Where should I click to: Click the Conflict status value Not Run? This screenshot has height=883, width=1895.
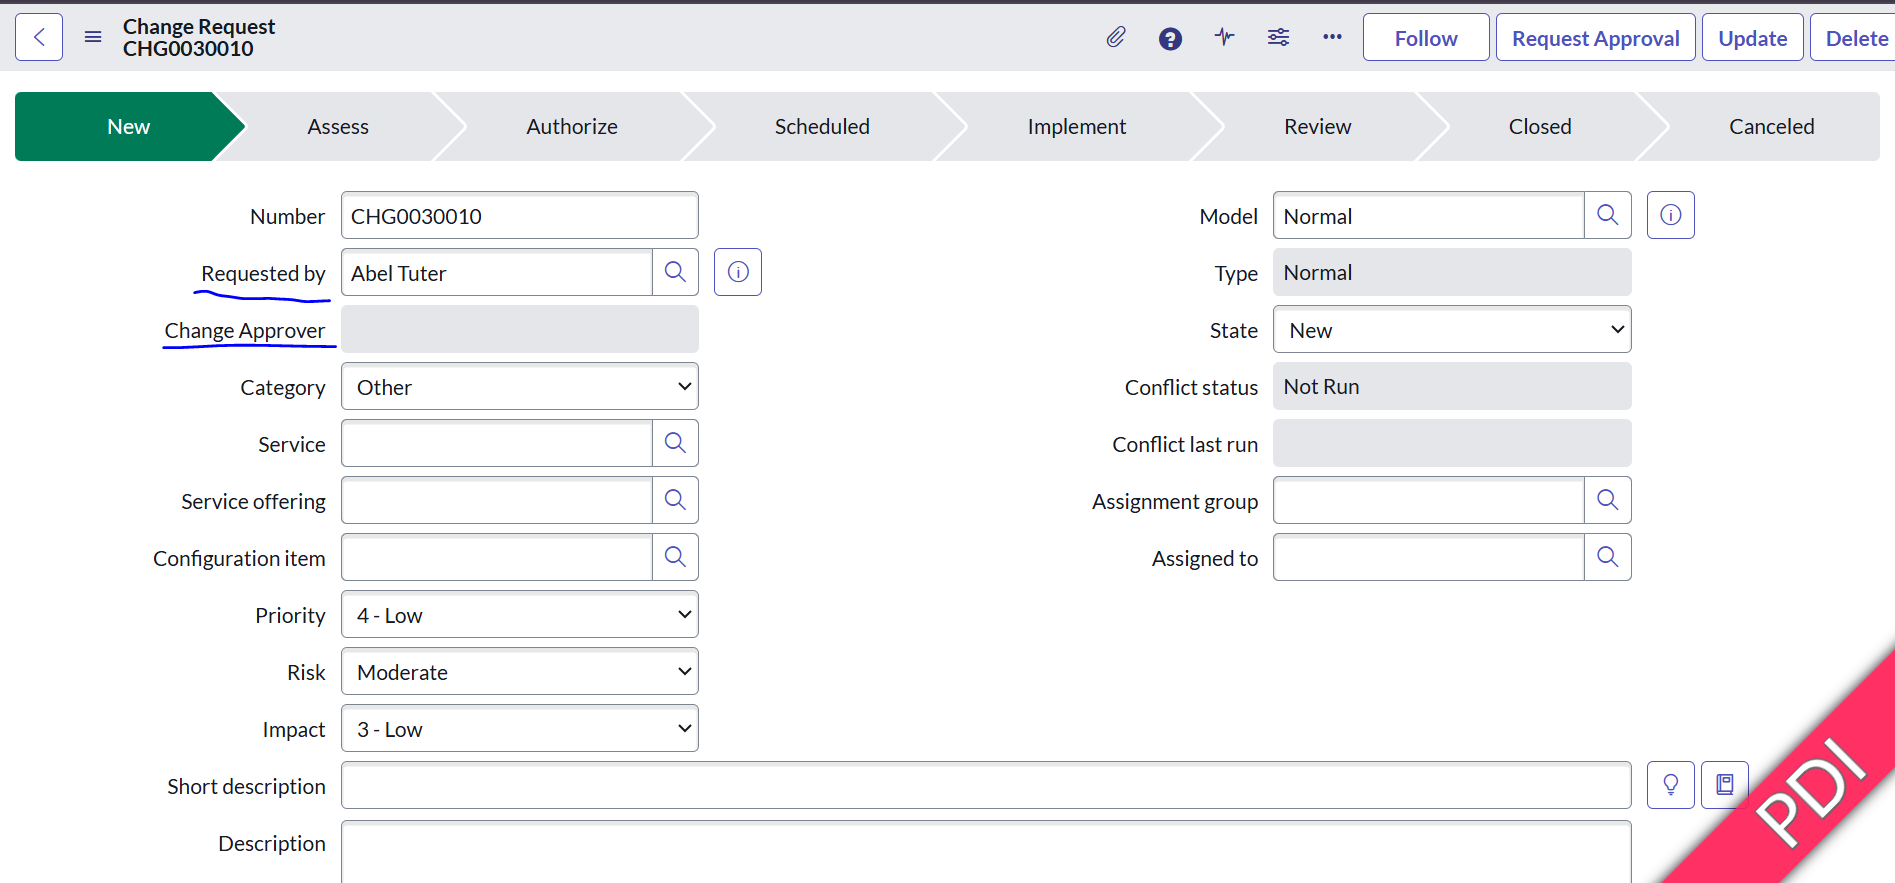(x=1452, y=386)
